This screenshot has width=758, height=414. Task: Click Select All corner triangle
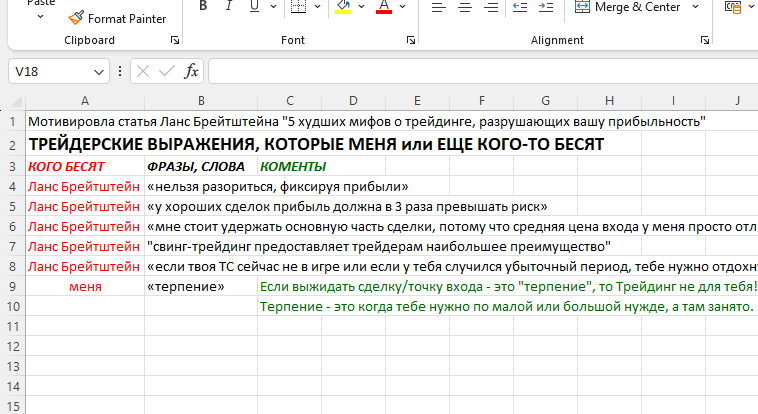click(x=16, y=101)
